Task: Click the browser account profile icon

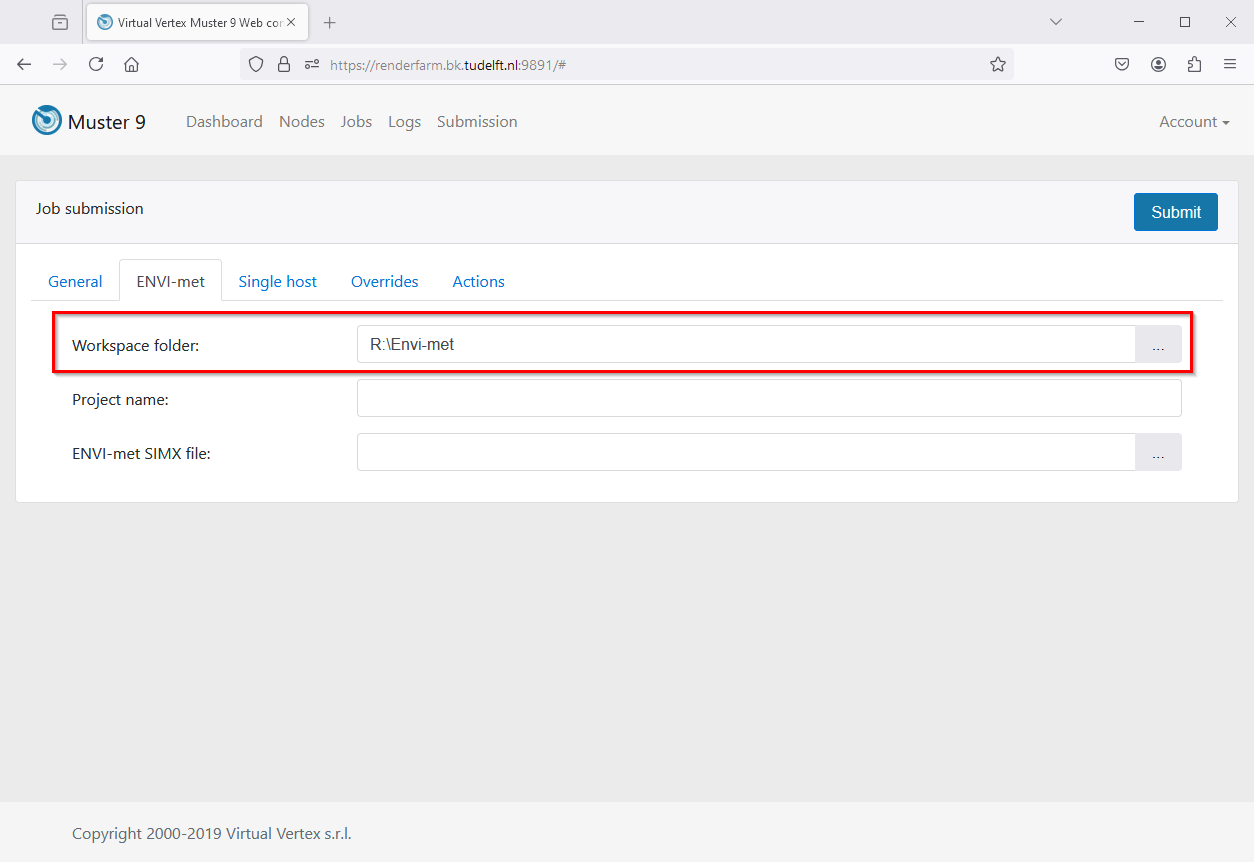Action: pyautogui.click(x=1158, y=63)
